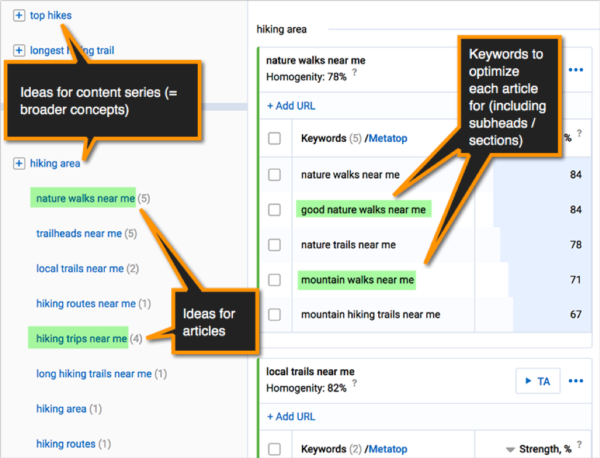The height and width of the screenshot is (458, 600).
Task: Click TA play button
Action: coord(538,381)
